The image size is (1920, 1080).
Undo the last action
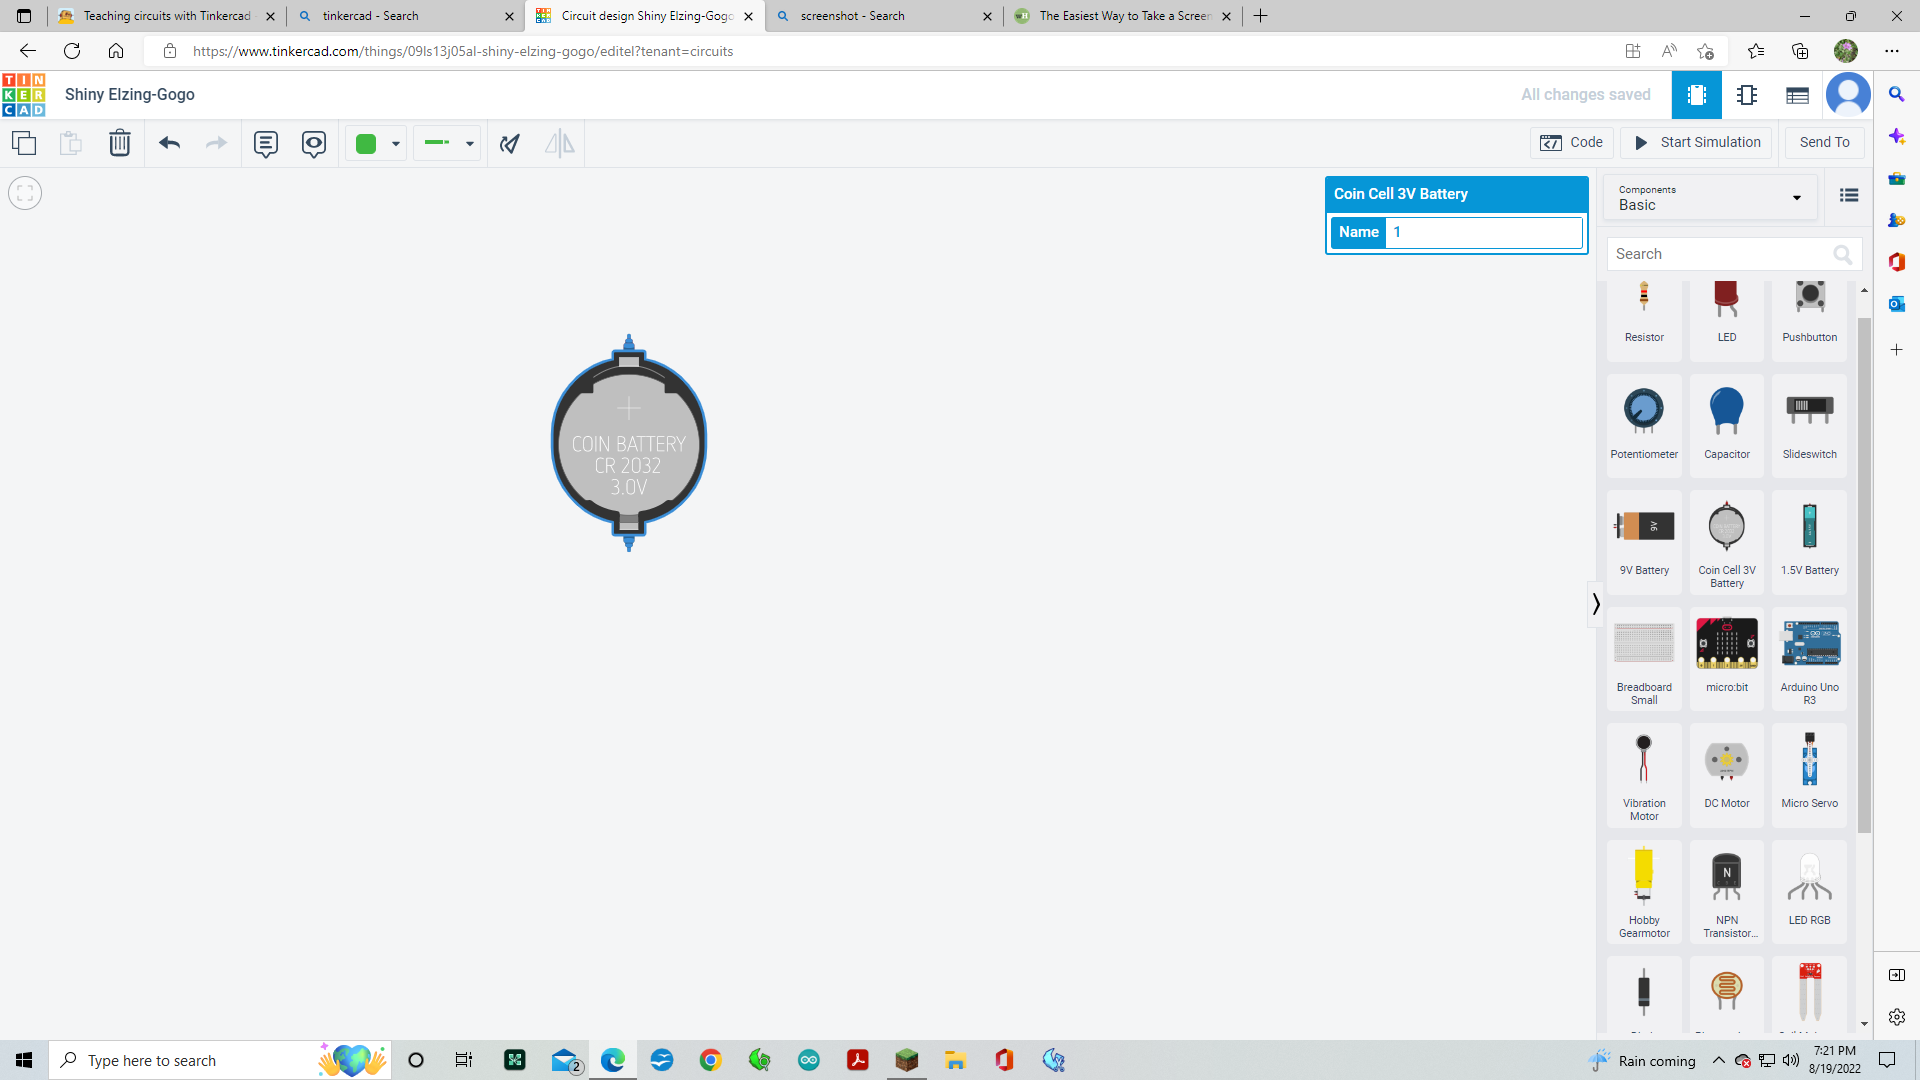click(x=169, y=143)
